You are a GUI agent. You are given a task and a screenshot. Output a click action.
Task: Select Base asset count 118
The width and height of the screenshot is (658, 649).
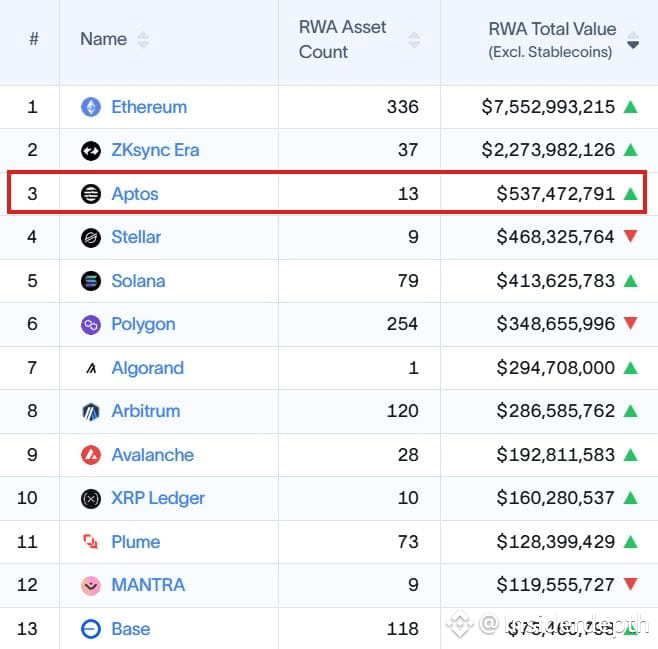tap(402, 629)
